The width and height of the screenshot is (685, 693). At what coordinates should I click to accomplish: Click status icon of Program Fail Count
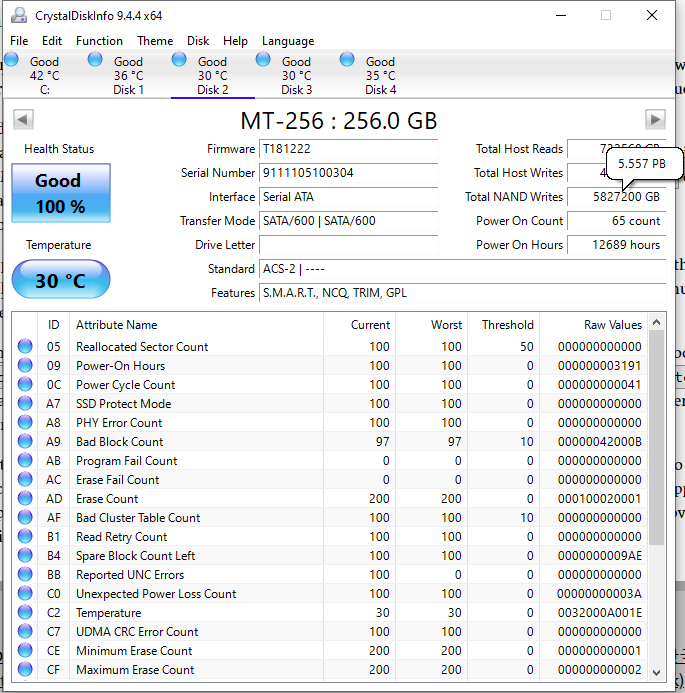click(x=25, y=460)
